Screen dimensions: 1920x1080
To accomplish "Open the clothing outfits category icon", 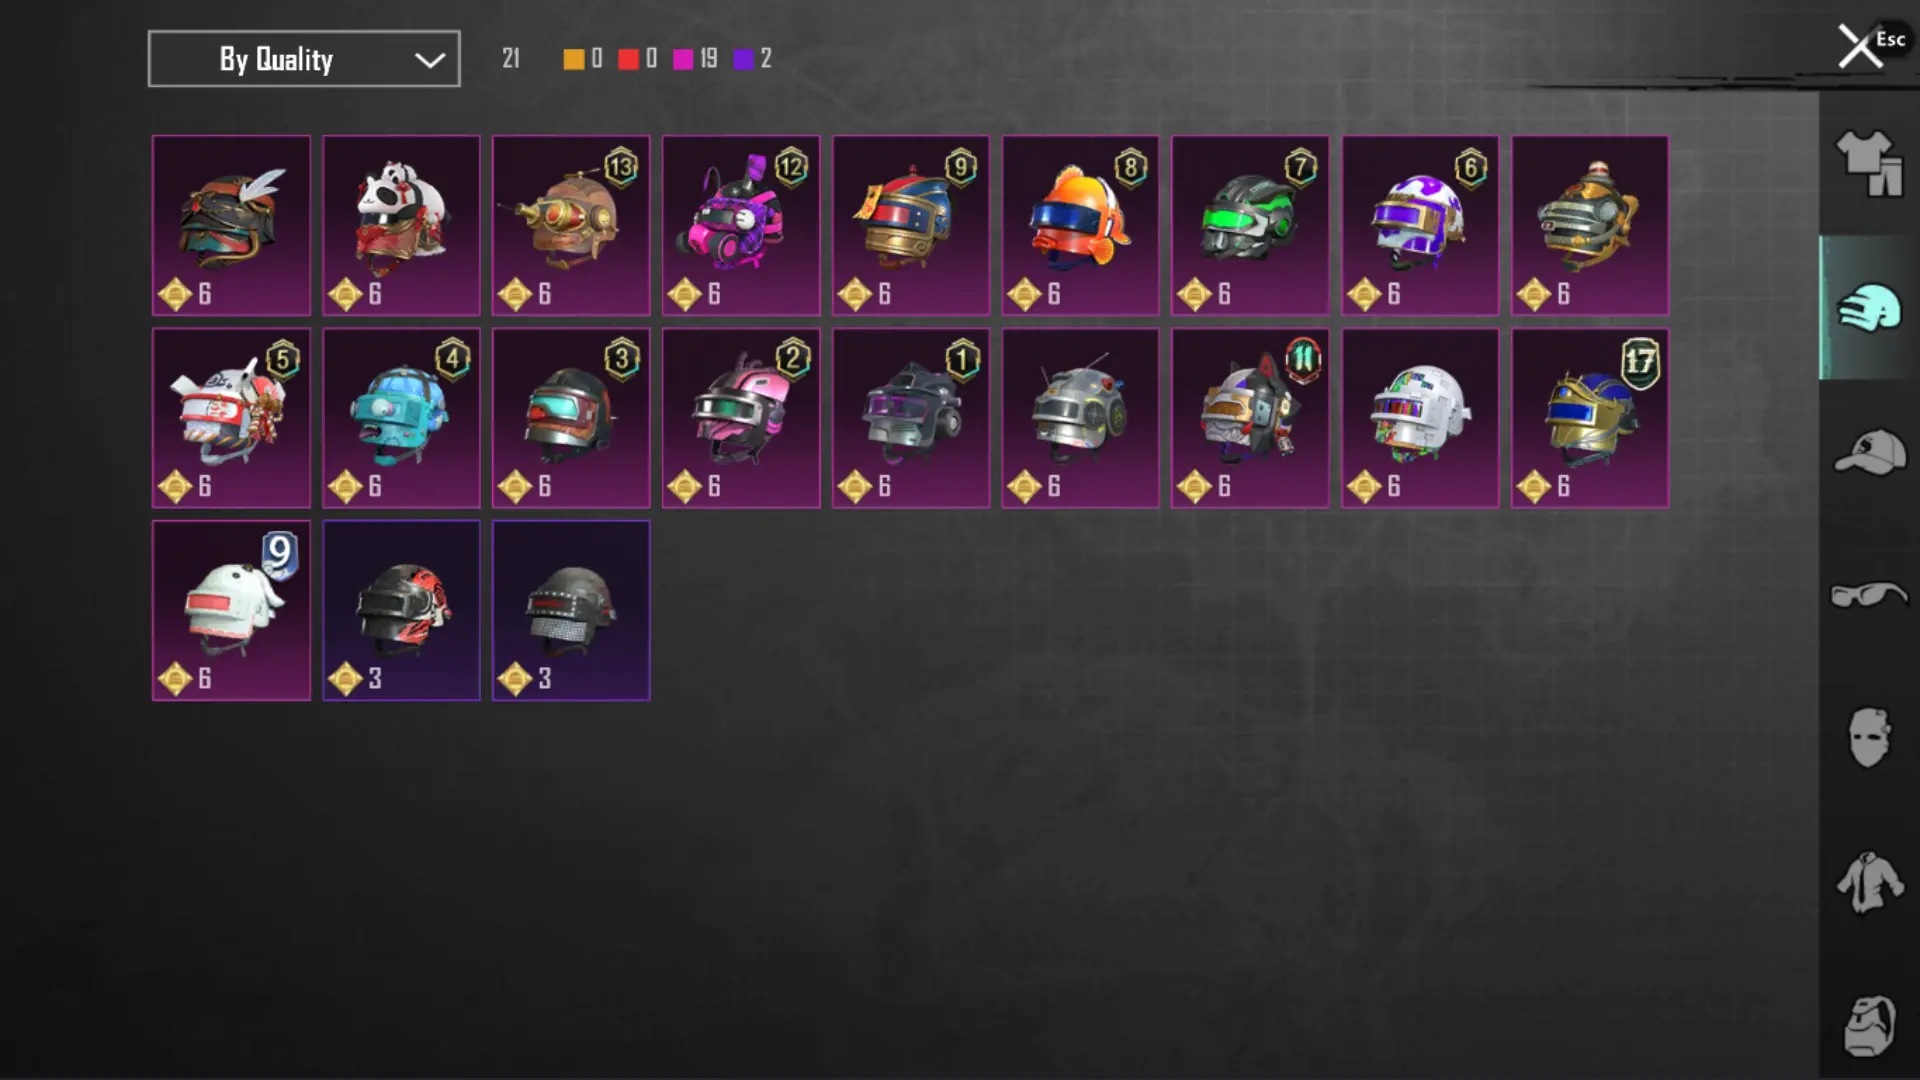I will point(1868,163).
